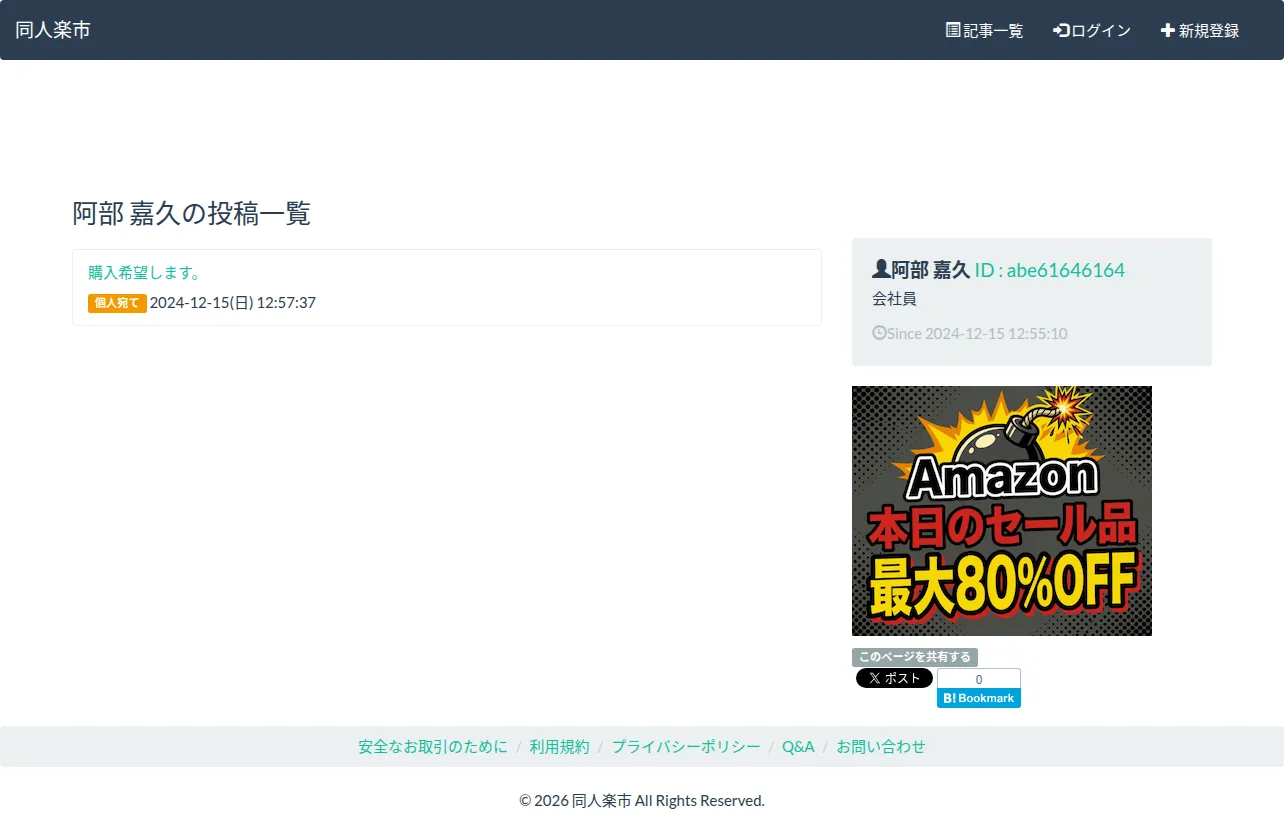
Task: Open the 利用規約 footer link
Action: (x=560, y=747)
